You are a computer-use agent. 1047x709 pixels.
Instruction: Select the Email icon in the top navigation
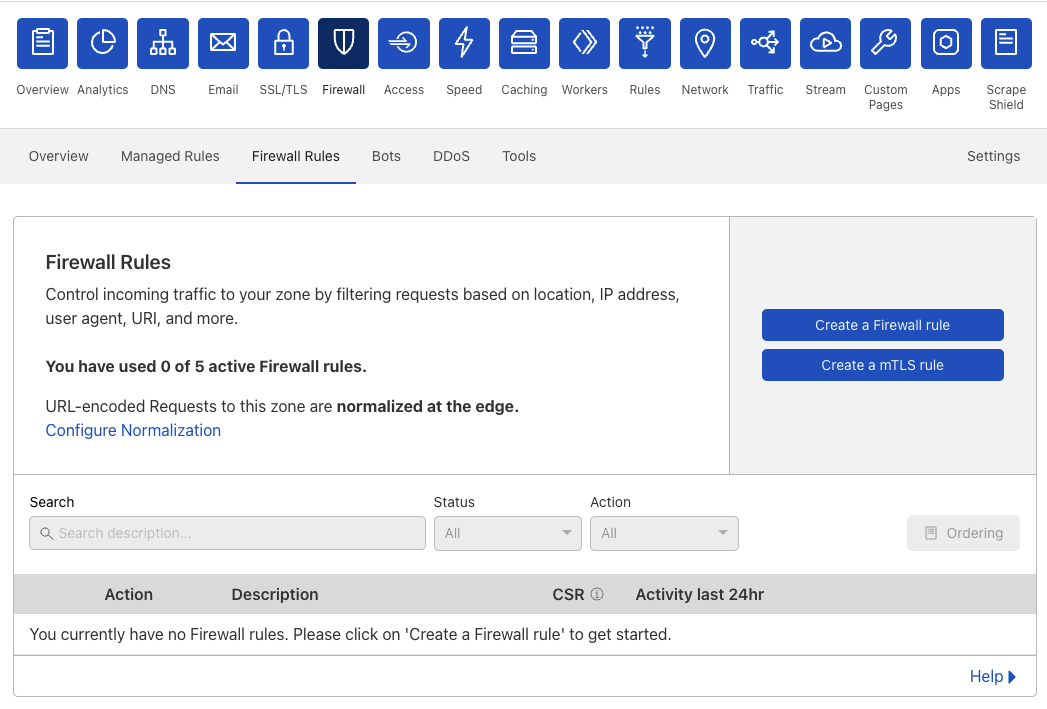[x=222, y=43]
